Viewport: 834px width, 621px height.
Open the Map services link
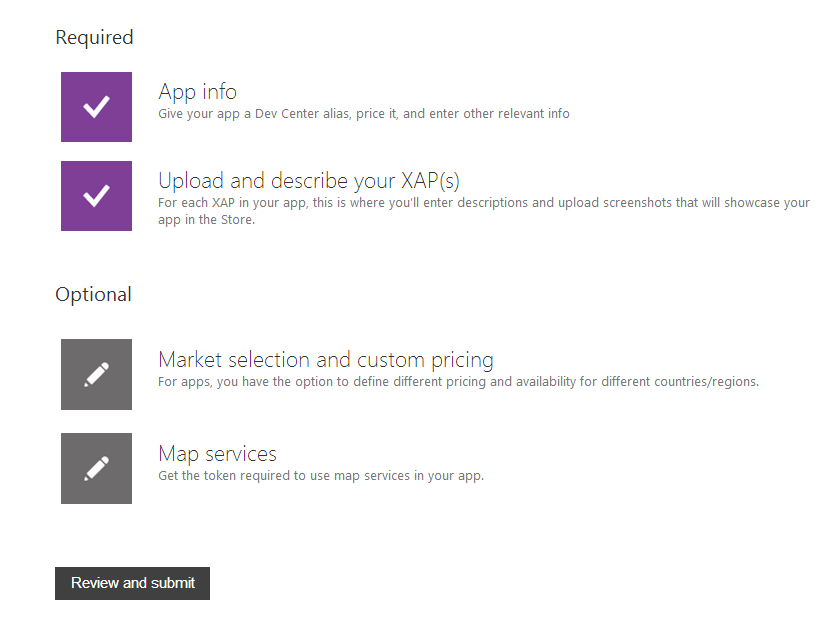pyautogui.click(x=217, y=454)
